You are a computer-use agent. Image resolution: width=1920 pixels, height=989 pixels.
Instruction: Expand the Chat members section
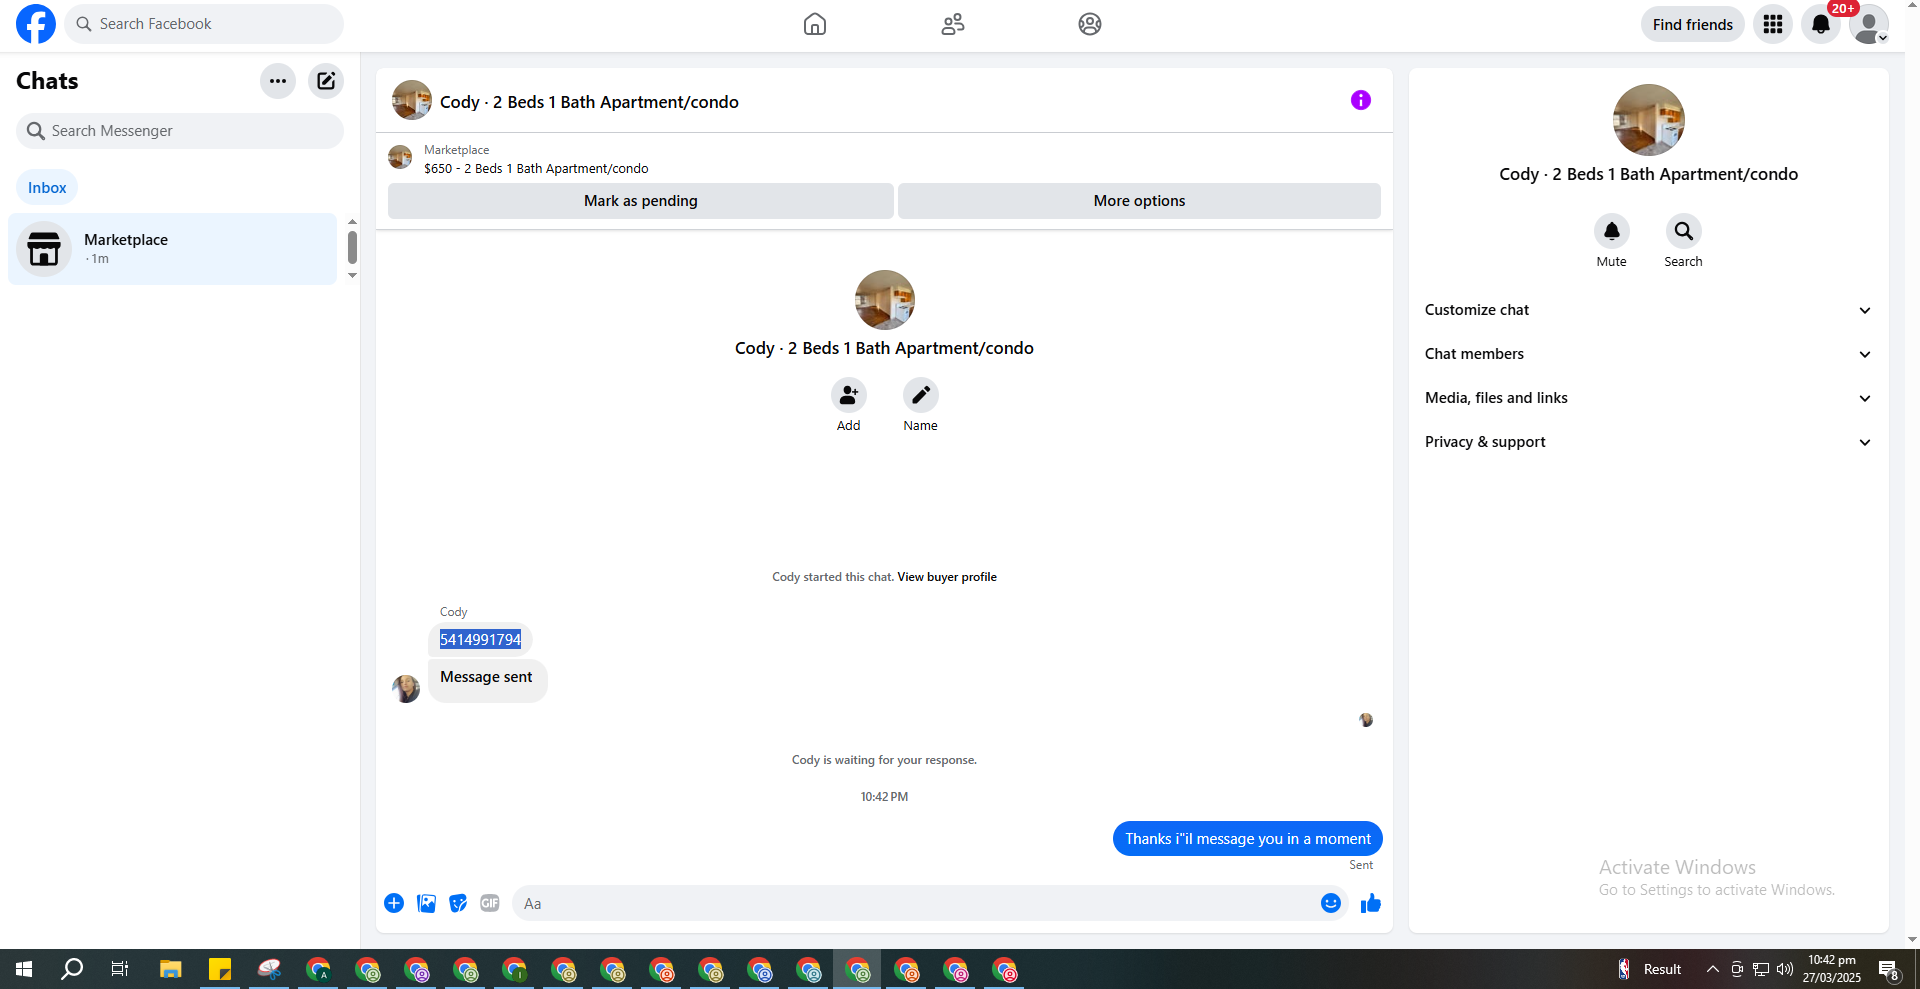pyautogui.click(x=1648, y=354)
